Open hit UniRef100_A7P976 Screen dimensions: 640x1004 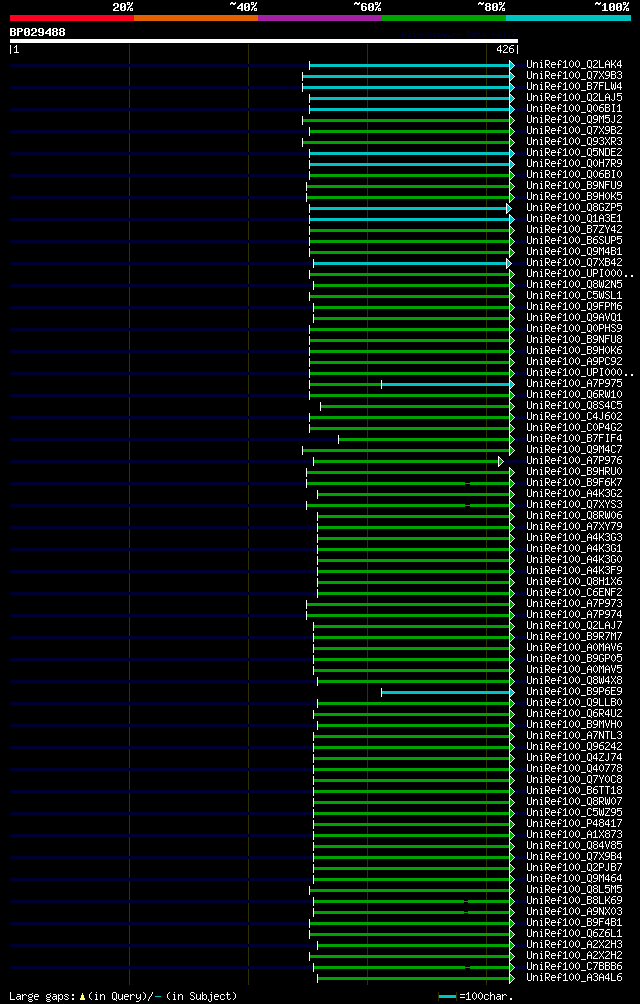(573, 460)
